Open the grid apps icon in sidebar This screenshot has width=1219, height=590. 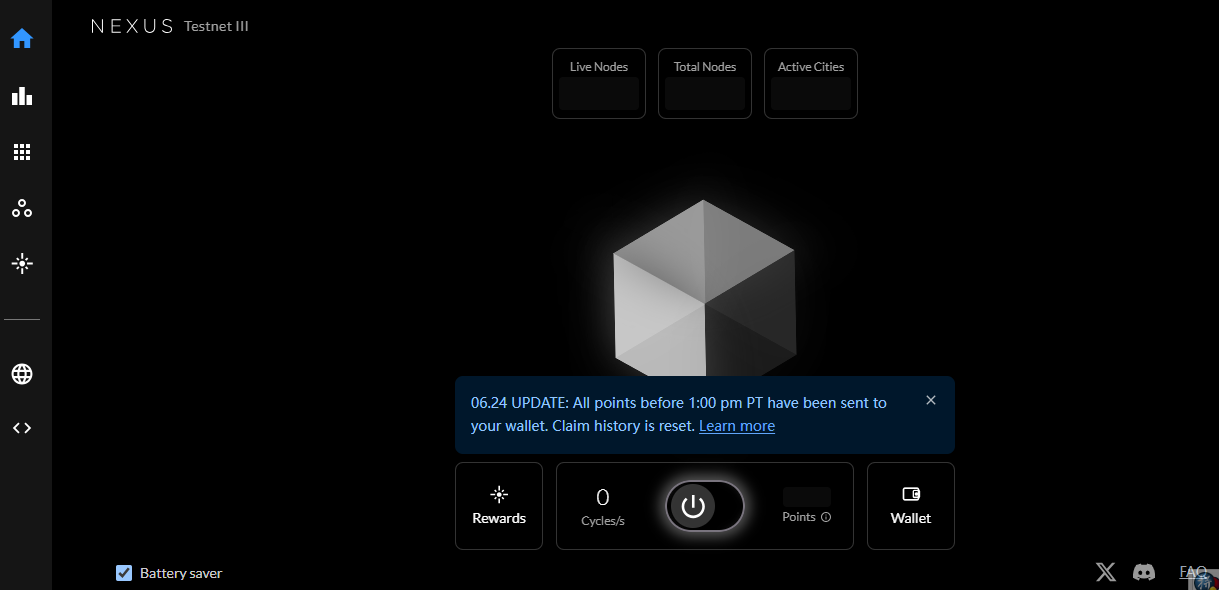(x=22, y=152)
